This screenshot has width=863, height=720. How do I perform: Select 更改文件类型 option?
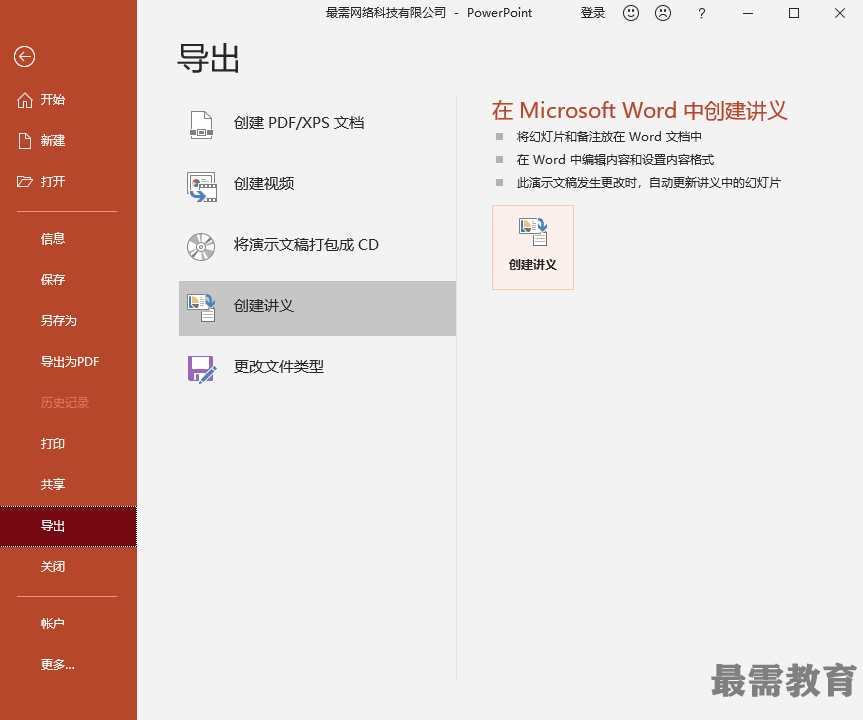point(318,367)
